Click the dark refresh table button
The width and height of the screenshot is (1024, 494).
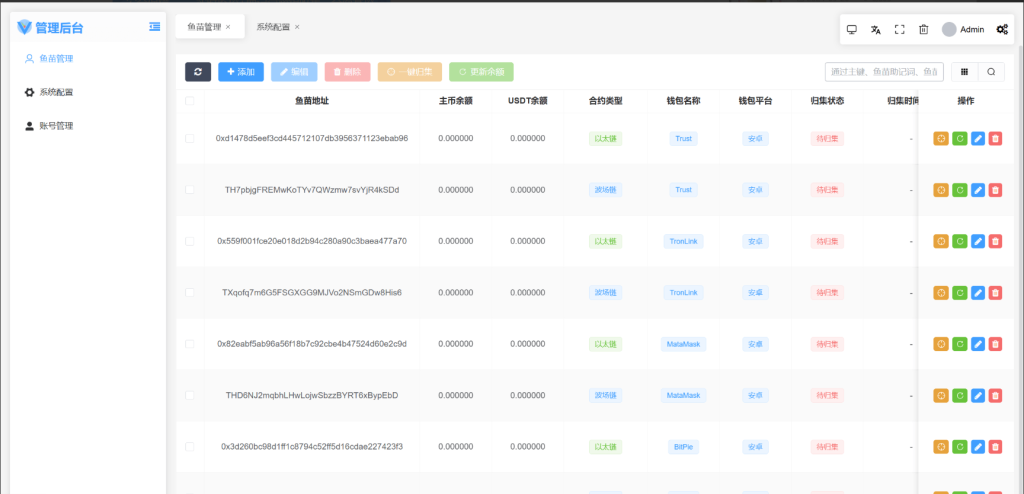click(198, 72)
